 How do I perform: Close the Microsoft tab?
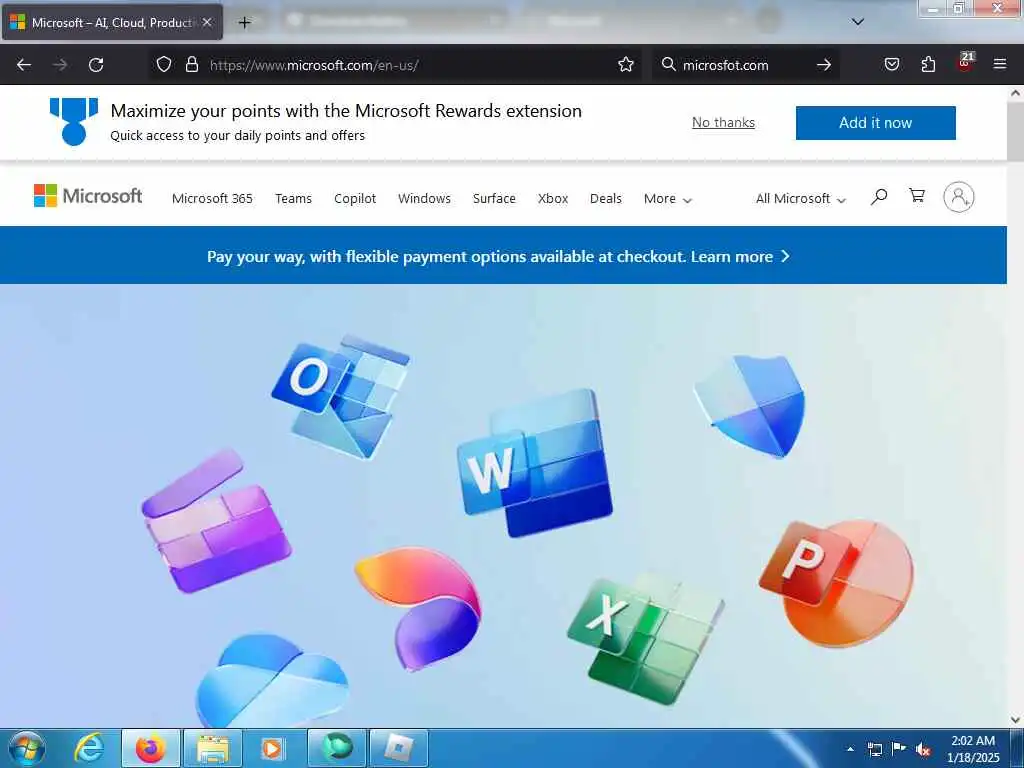[206, 22]
